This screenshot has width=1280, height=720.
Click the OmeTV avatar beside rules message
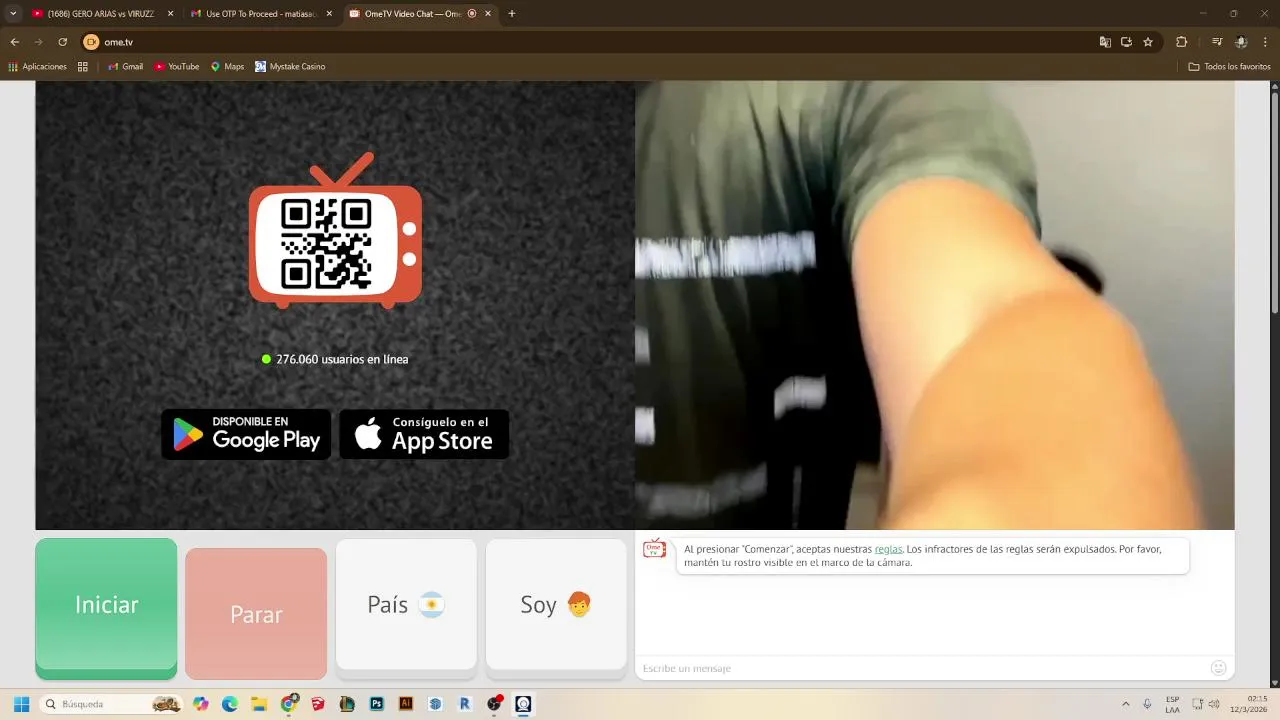654,549
